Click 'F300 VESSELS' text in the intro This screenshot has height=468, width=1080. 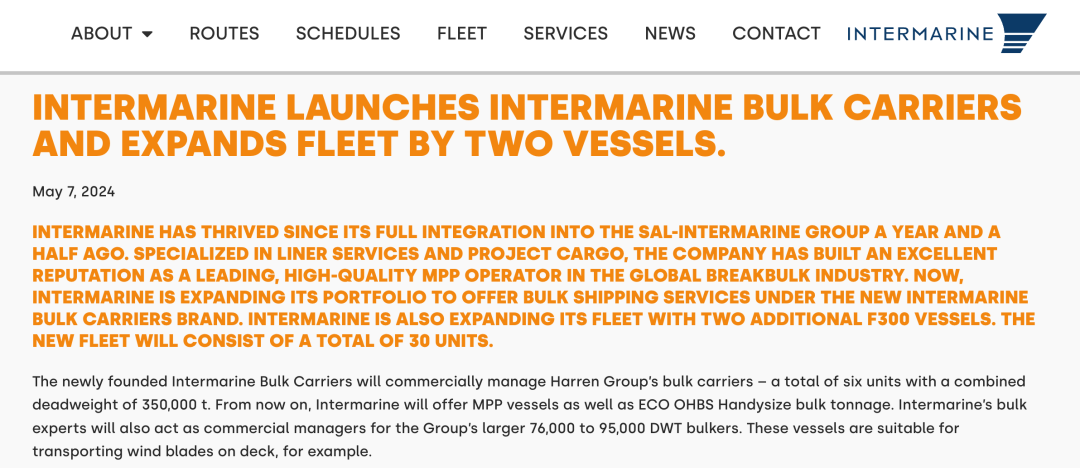924,320
